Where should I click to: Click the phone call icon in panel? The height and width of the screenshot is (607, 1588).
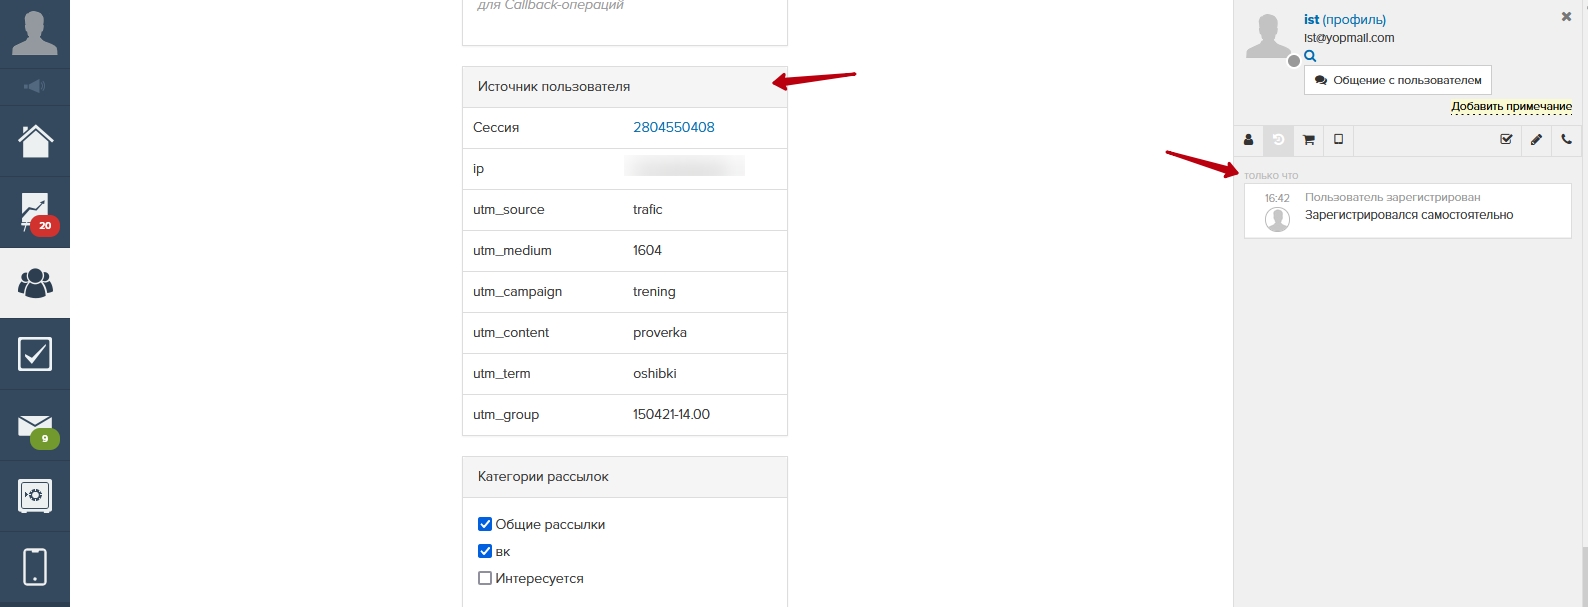[x=1566, y=140]
